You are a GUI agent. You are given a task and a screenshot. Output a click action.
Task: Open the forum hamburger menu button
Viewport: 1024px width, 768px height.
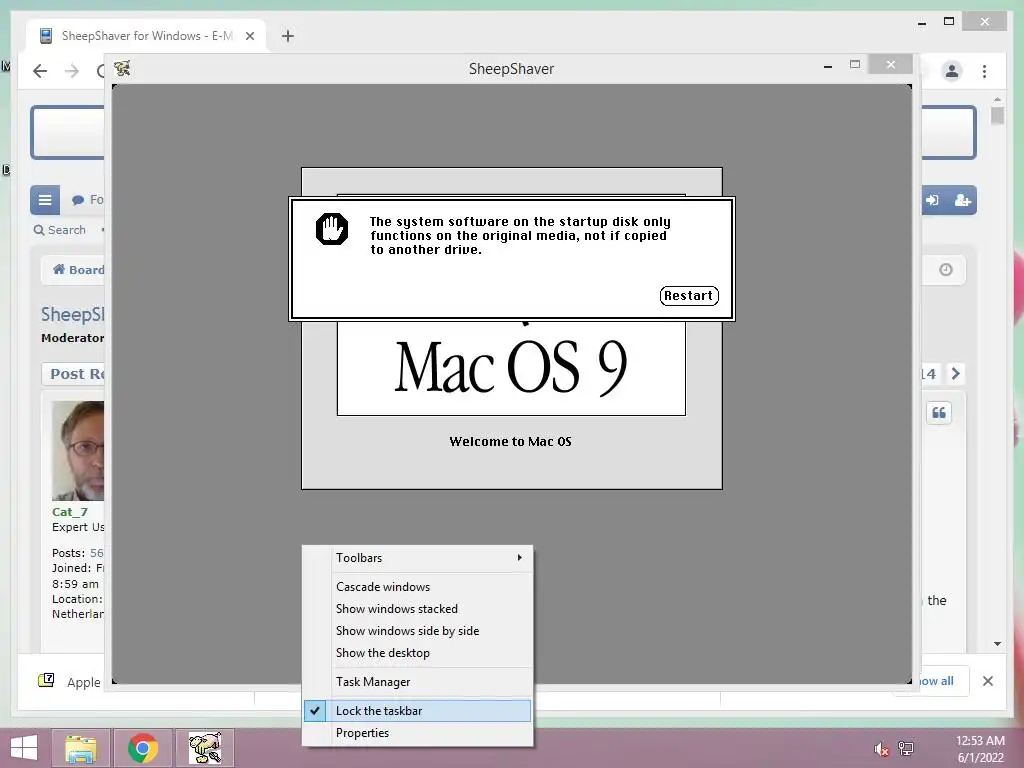(x=44, y=200)
